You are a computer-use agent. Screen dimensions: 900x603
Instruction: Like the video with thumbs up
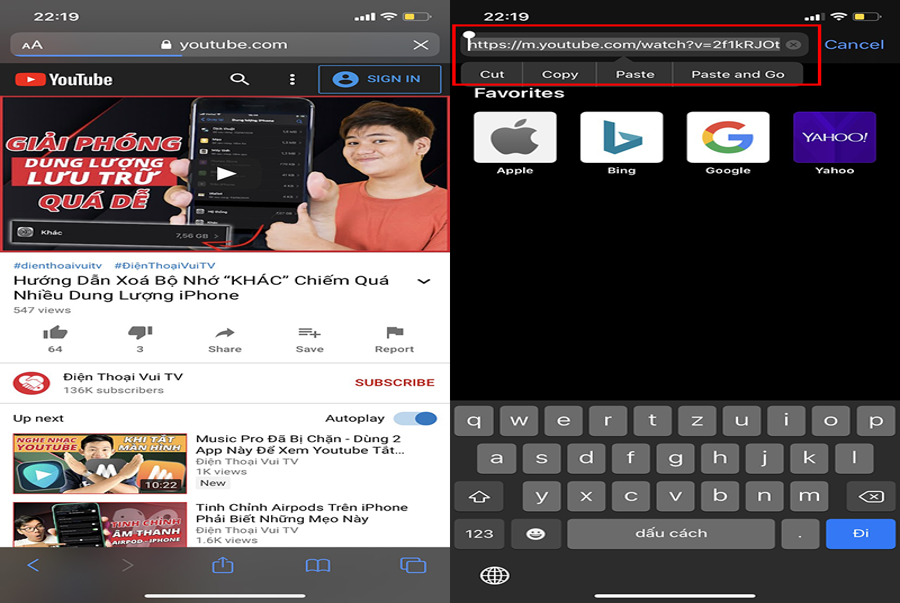pos(55,333)
